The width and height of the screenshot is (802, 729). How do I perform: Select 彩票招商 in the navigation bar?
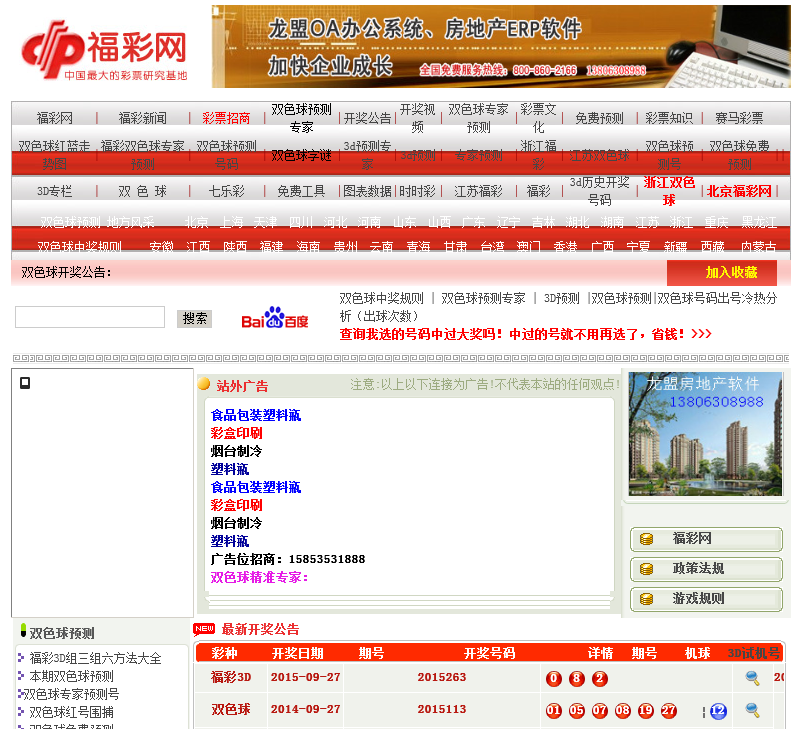click(226, 118)
